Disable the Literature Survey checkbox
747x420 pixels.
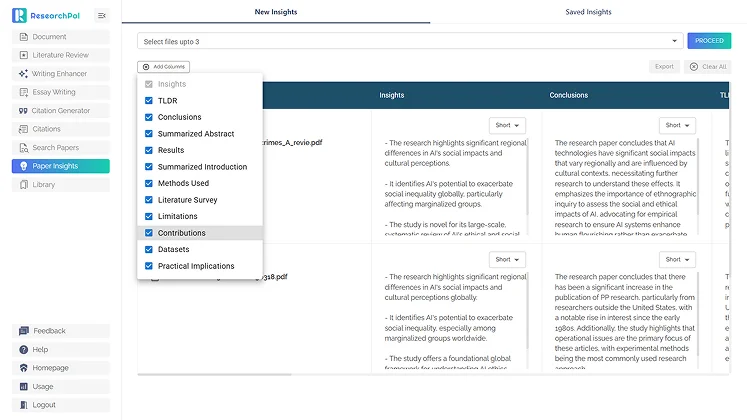pos(149,200)
